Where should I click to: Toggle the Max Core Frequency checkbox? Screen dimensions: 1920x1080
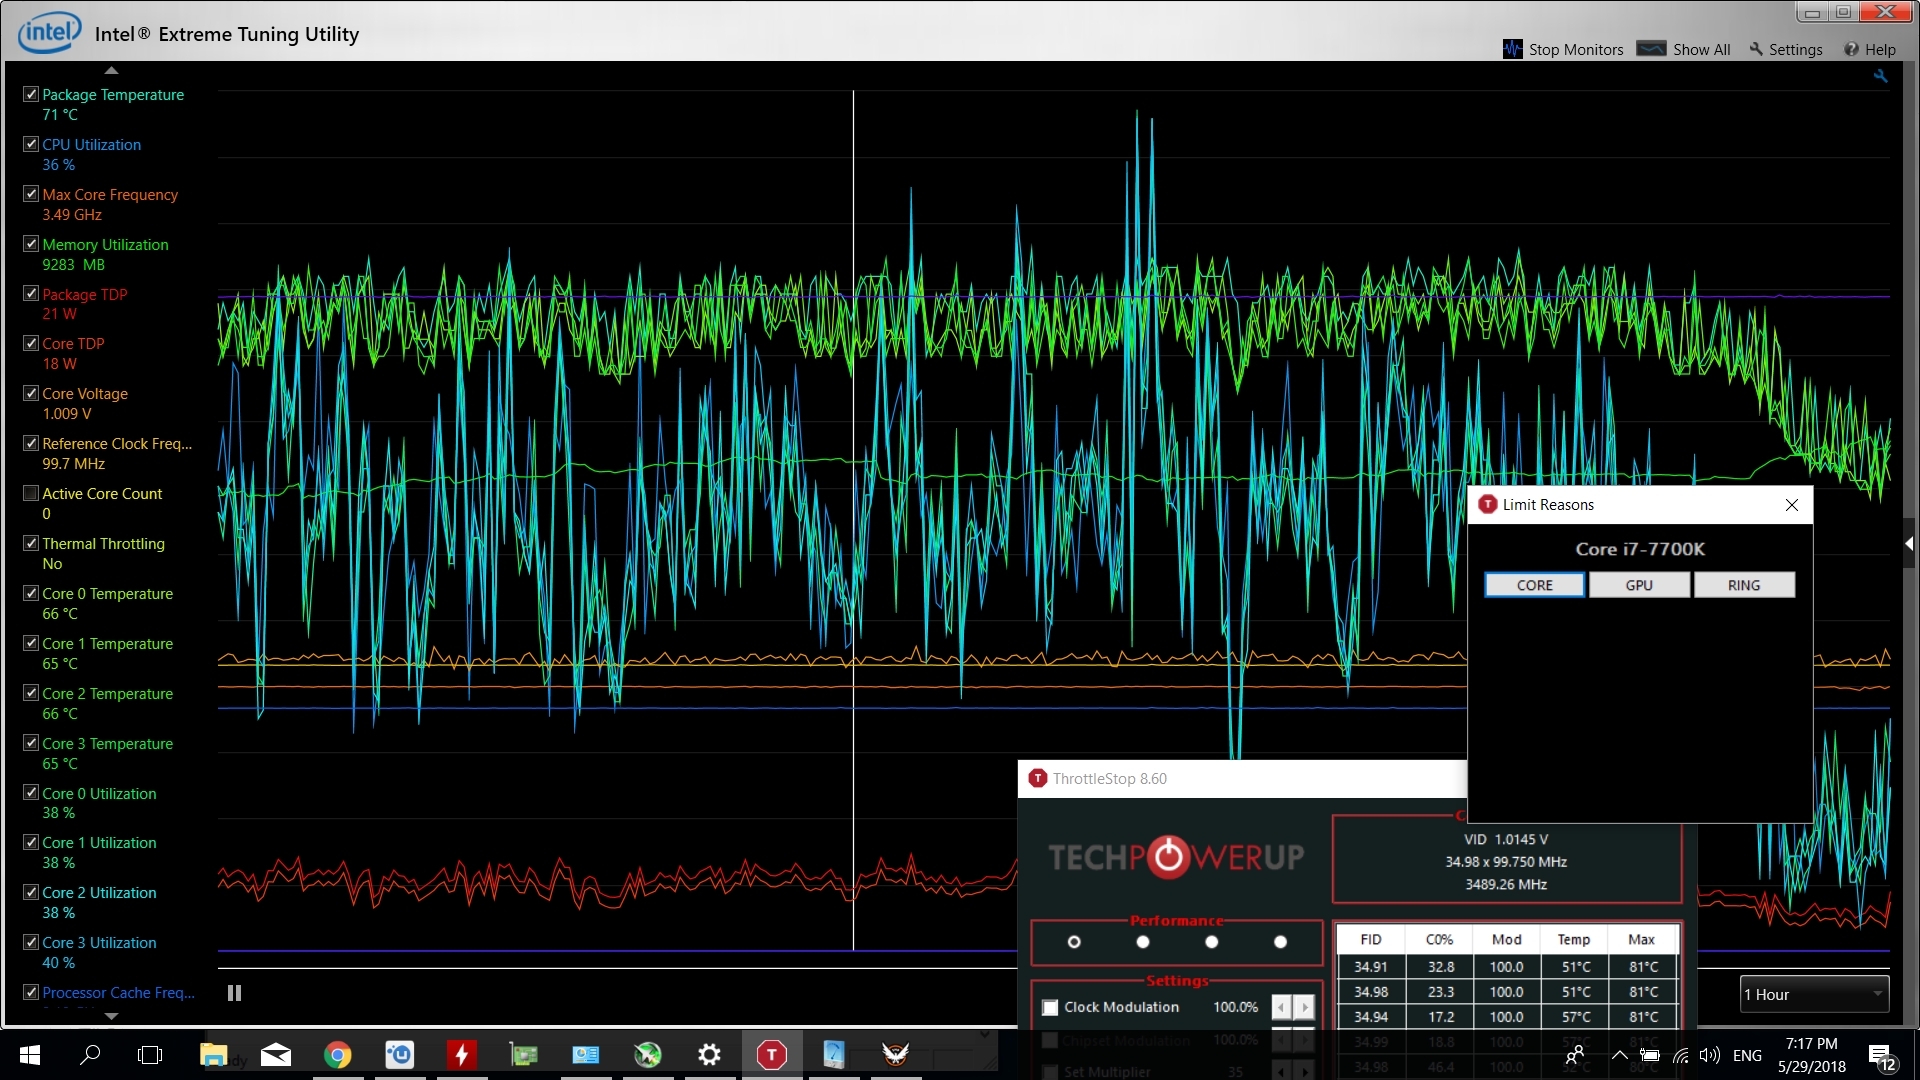(x=31, y=194)
